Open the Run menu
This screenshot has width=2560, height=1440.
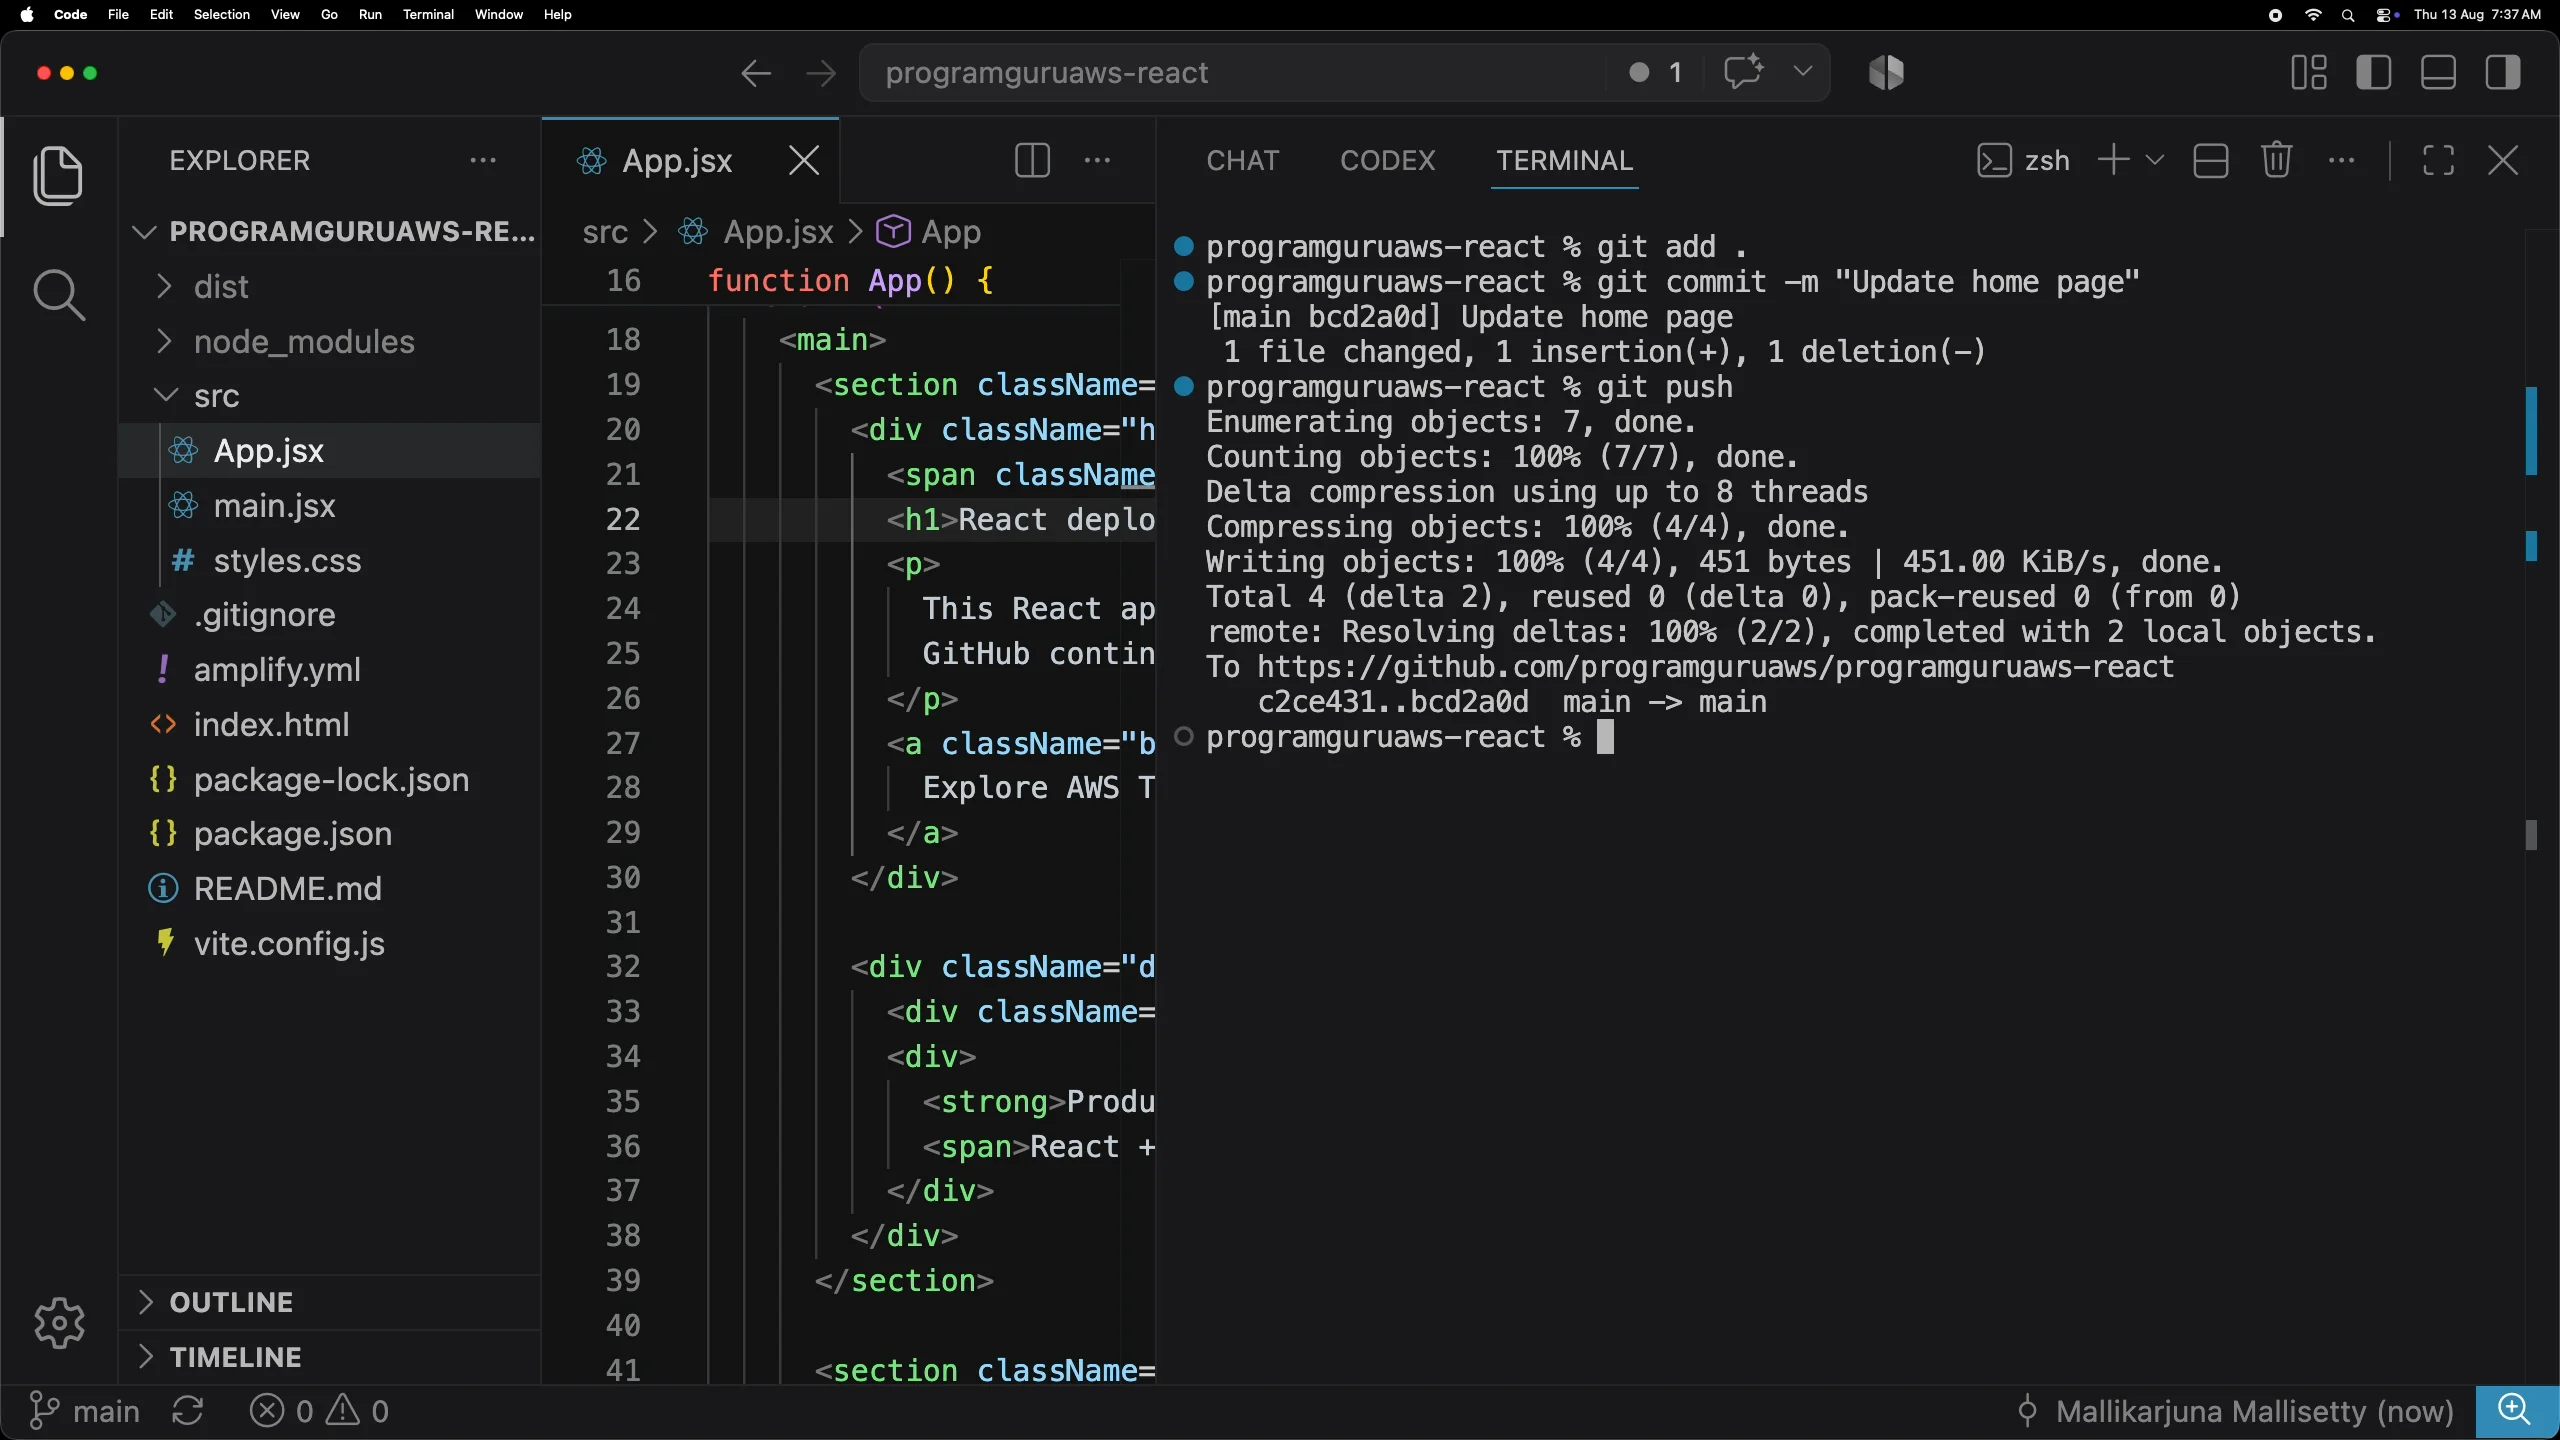[x=370, y=14]
